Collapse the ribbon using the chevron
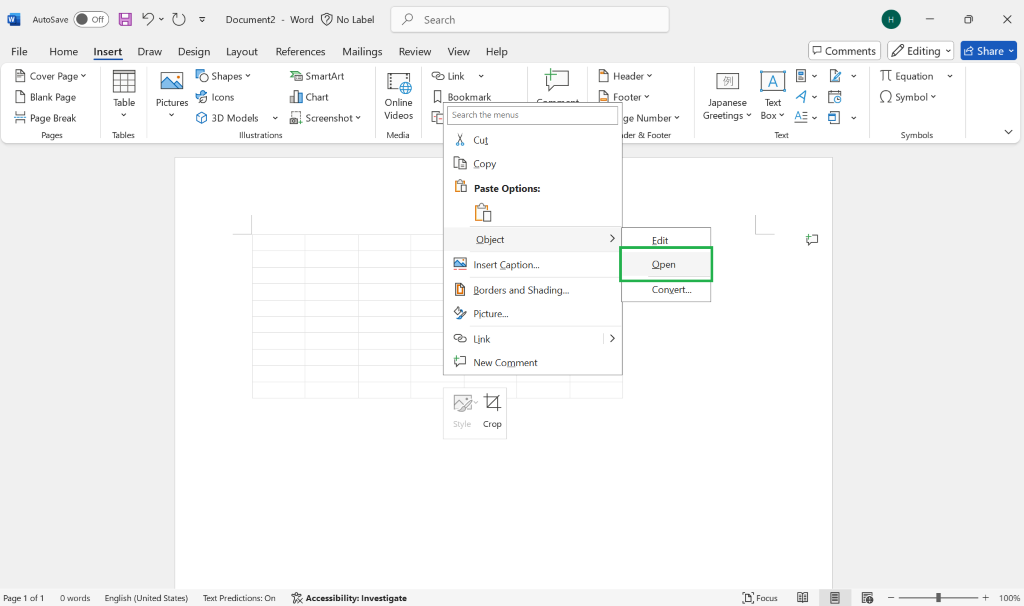Screen dimensions: 1024x606 pos(1008,132)
